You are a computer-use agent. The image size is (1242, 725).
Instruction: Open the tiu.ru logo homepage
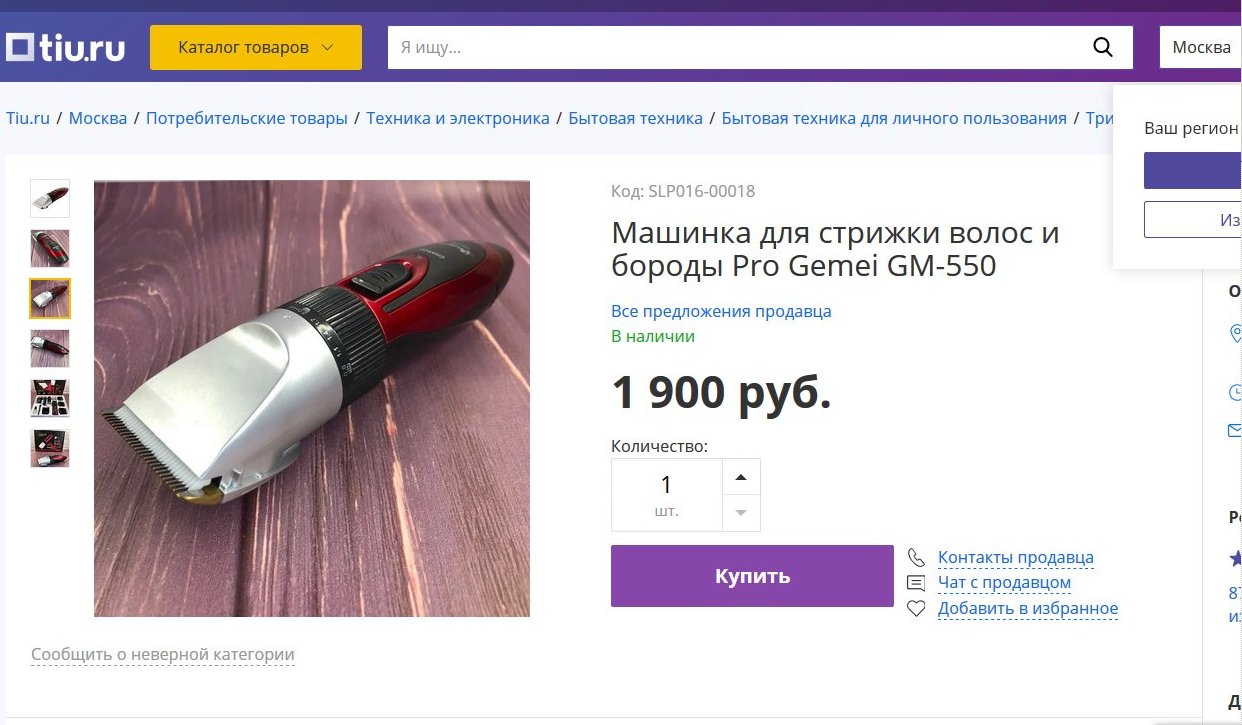[x=66, y=47]
